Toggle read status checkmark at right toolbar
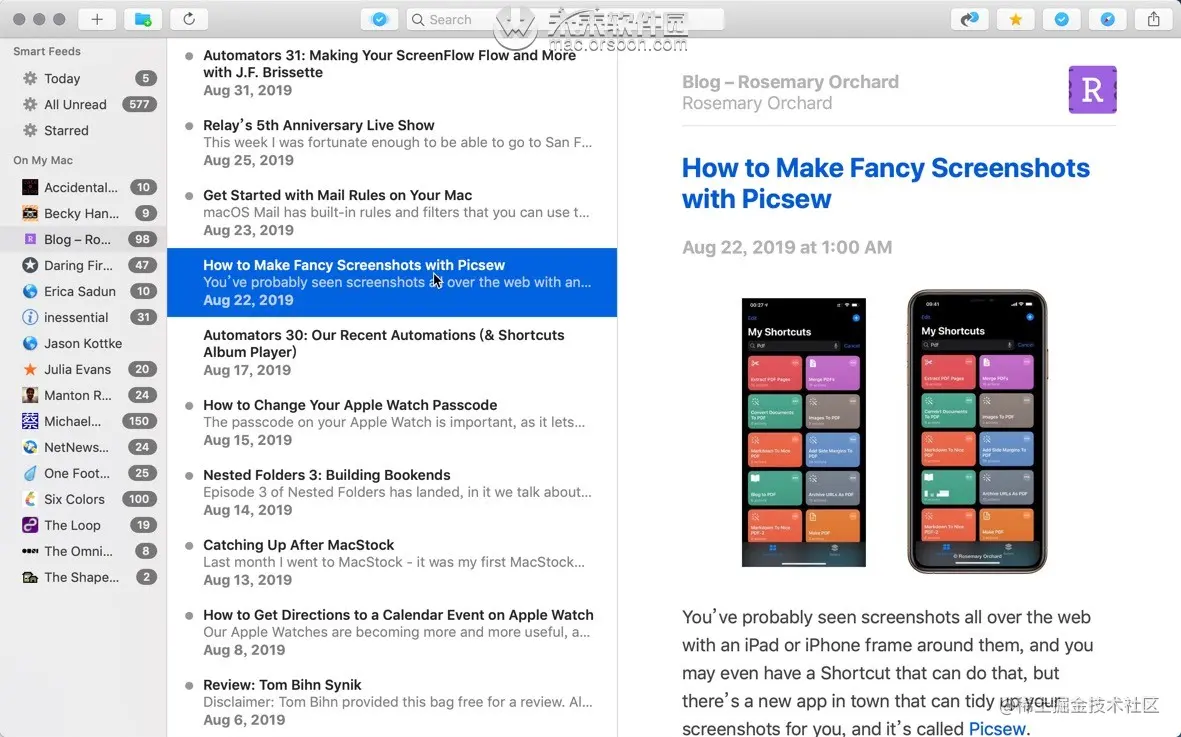 1061,19
